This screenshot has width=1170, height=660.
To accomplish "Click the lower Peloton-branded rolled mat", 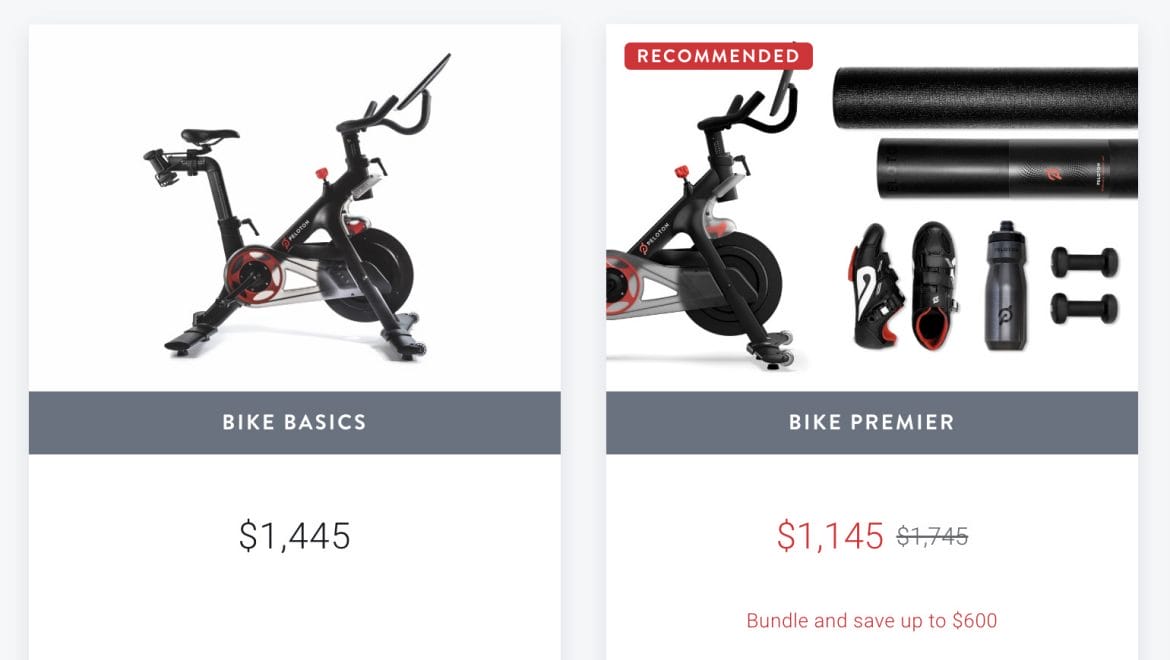I will [x=1007, y=169].
